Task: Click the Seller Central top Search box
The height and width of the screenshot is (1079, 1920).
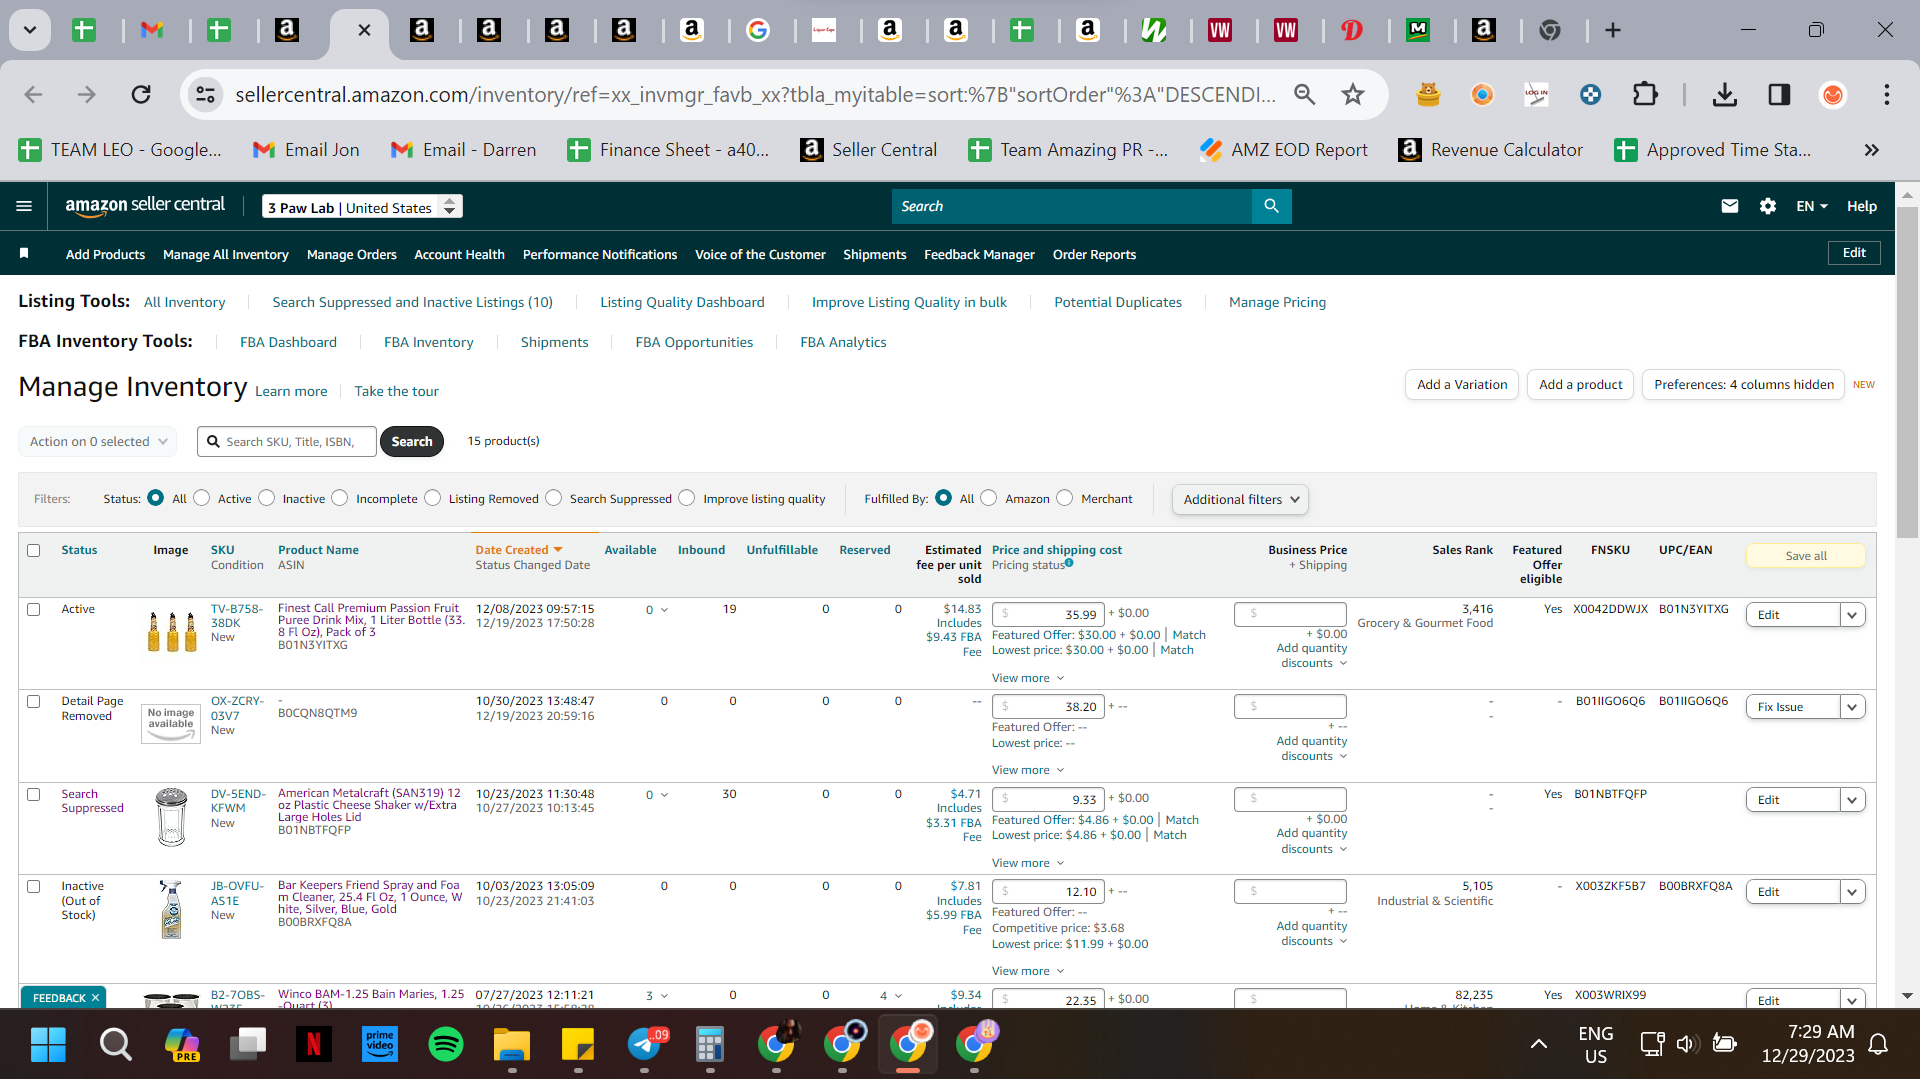Action: pyautogui.click(x=1072, y=206)
